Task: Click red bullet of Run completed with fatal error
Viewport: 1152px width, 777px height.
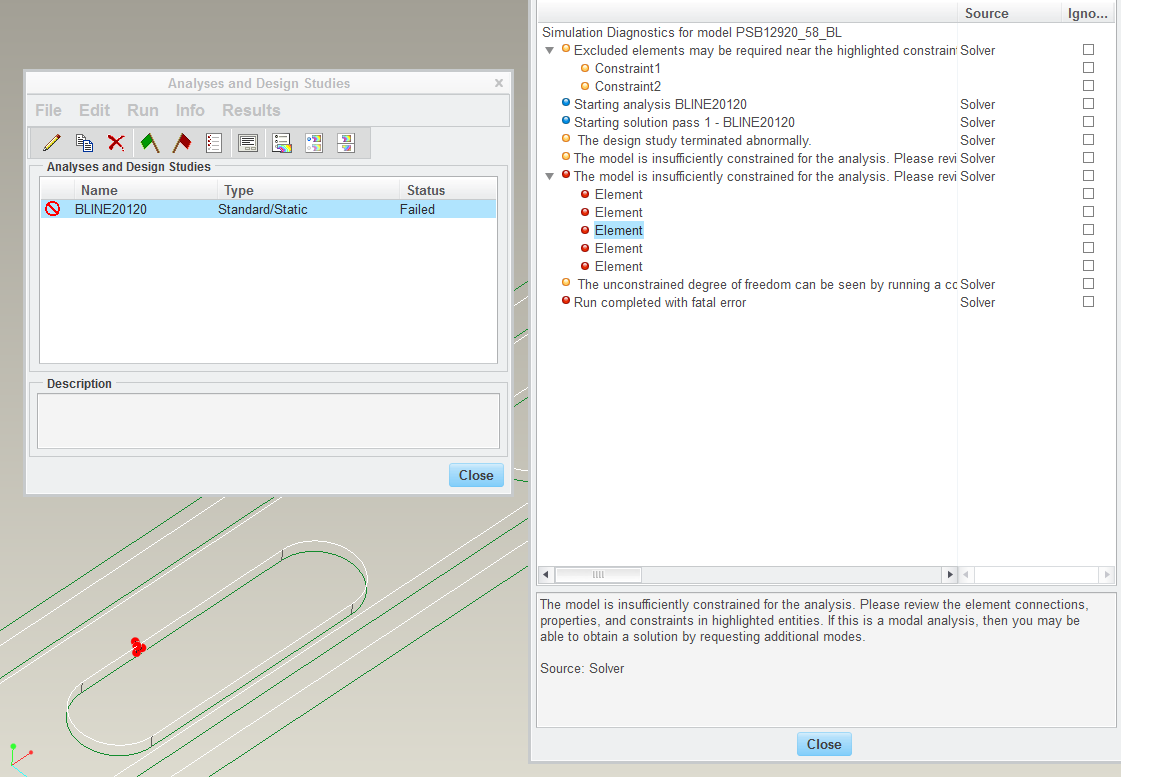Action: pyautogui.click(x=566, y=300)
